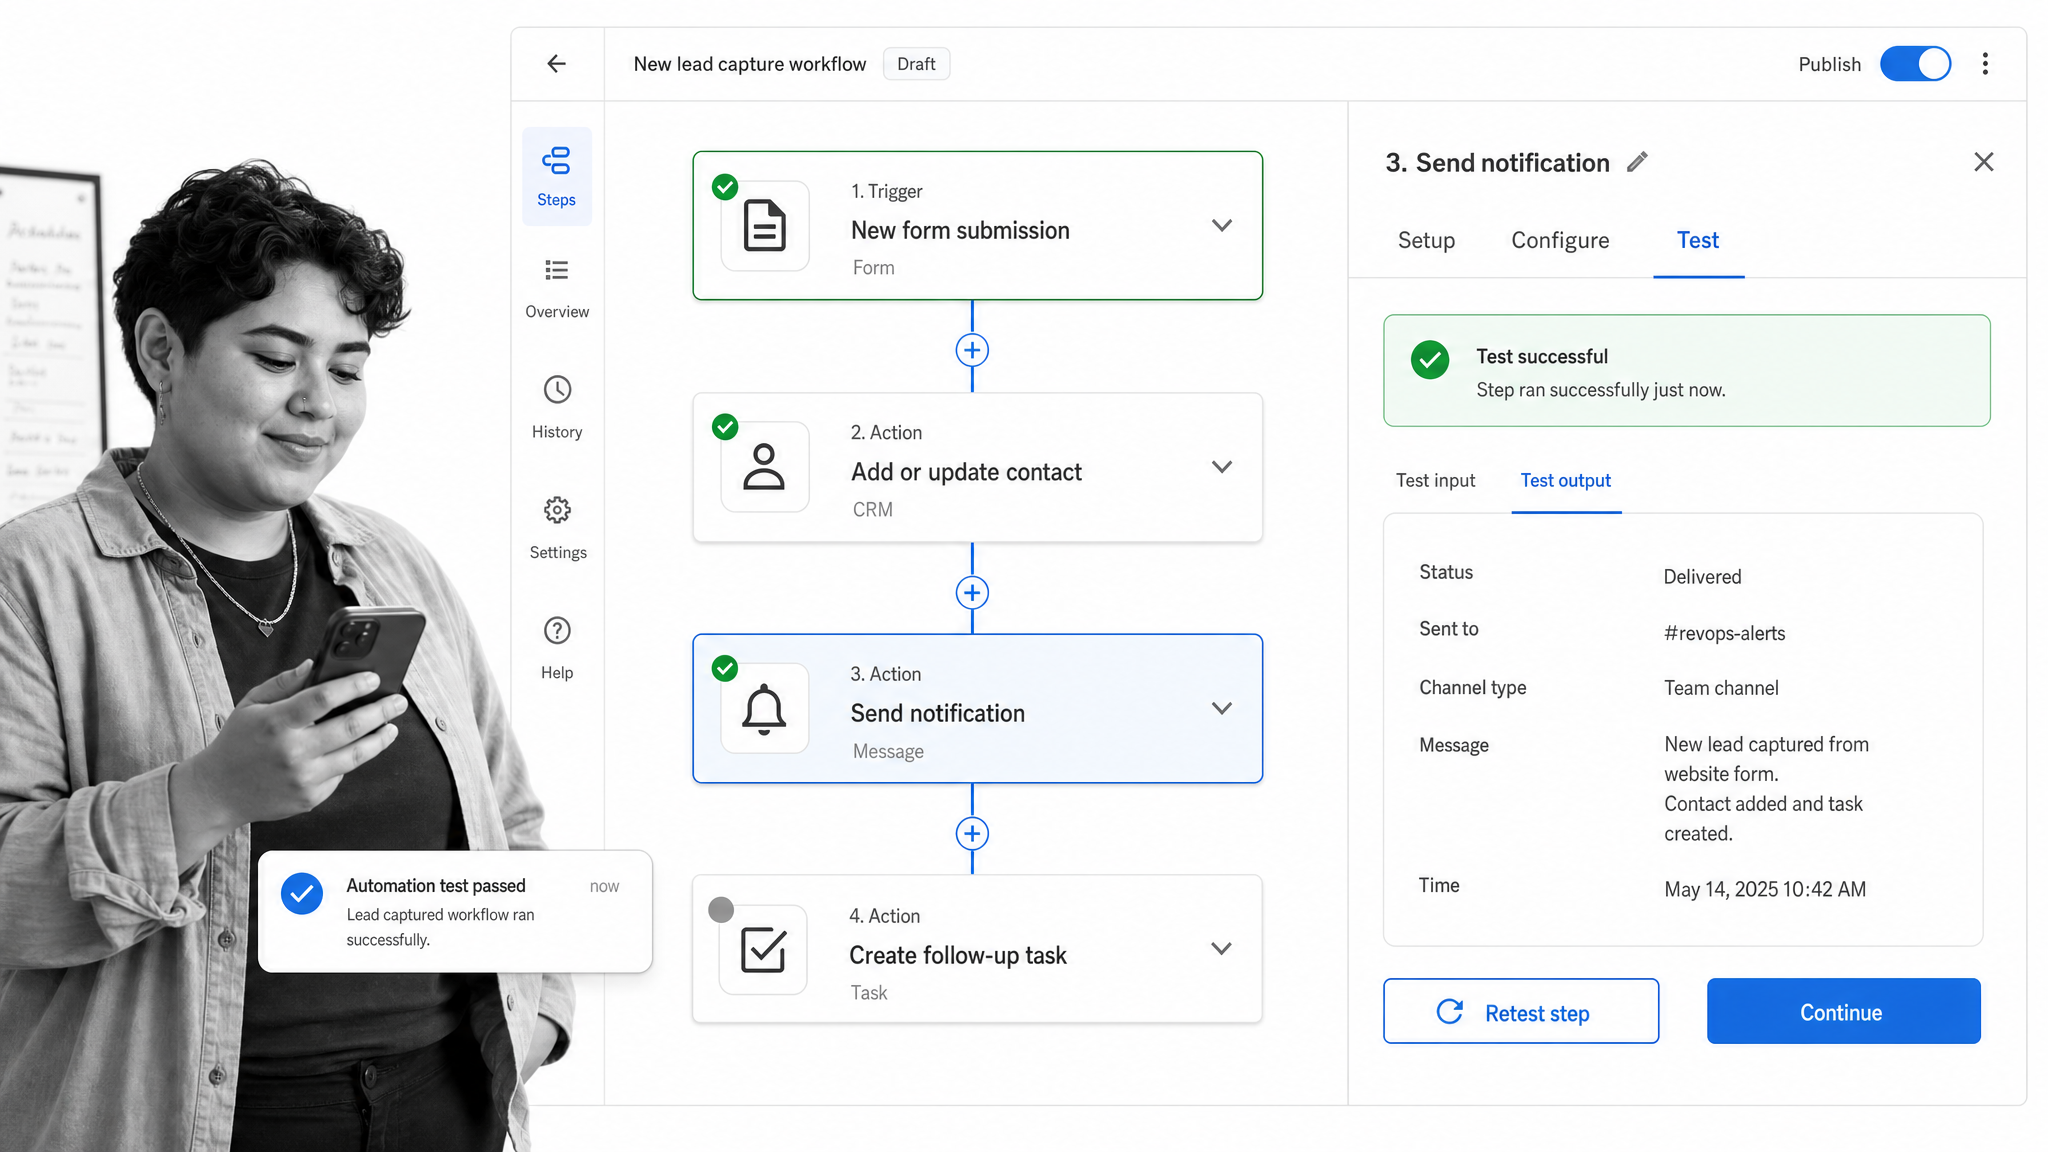Click the Team channel value
Viewport: 2048px width, 1152px height.
(1721, 688)
